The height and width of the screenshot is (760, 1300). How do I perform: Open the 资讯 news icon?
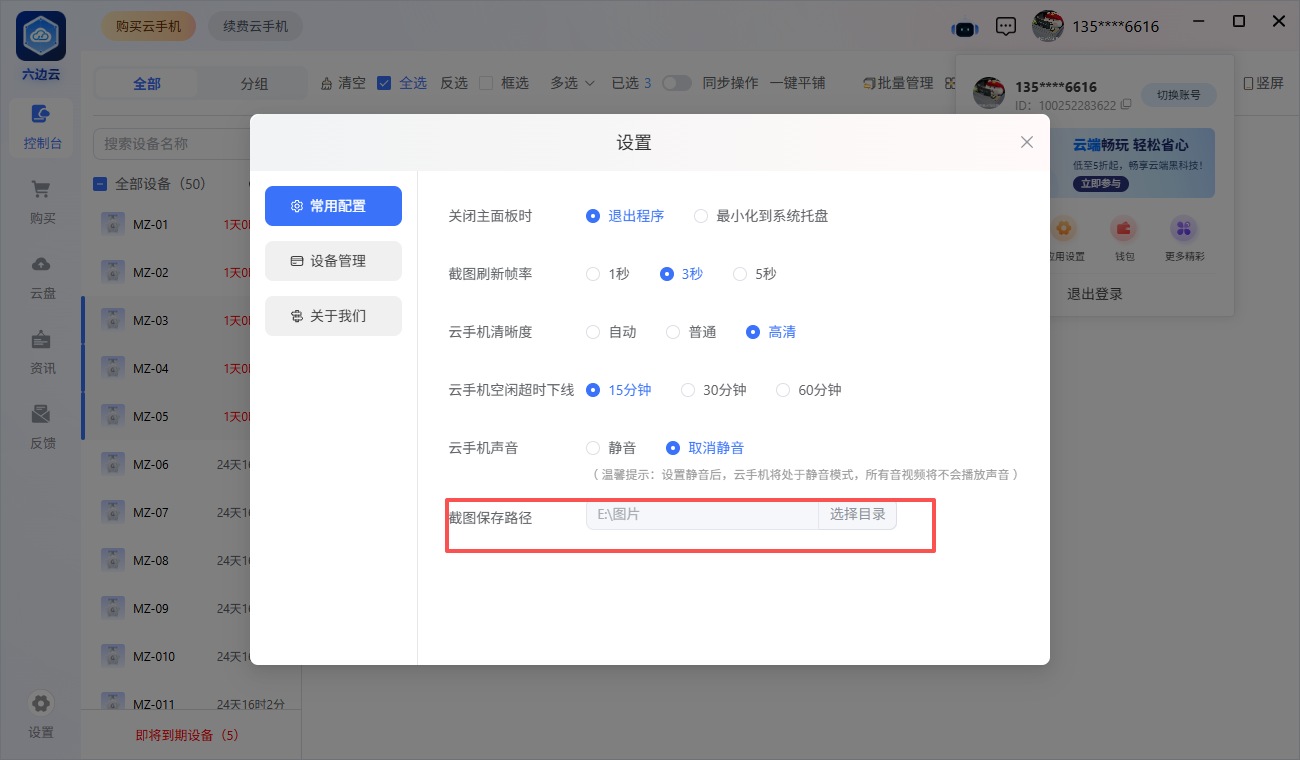pos(42,340)
